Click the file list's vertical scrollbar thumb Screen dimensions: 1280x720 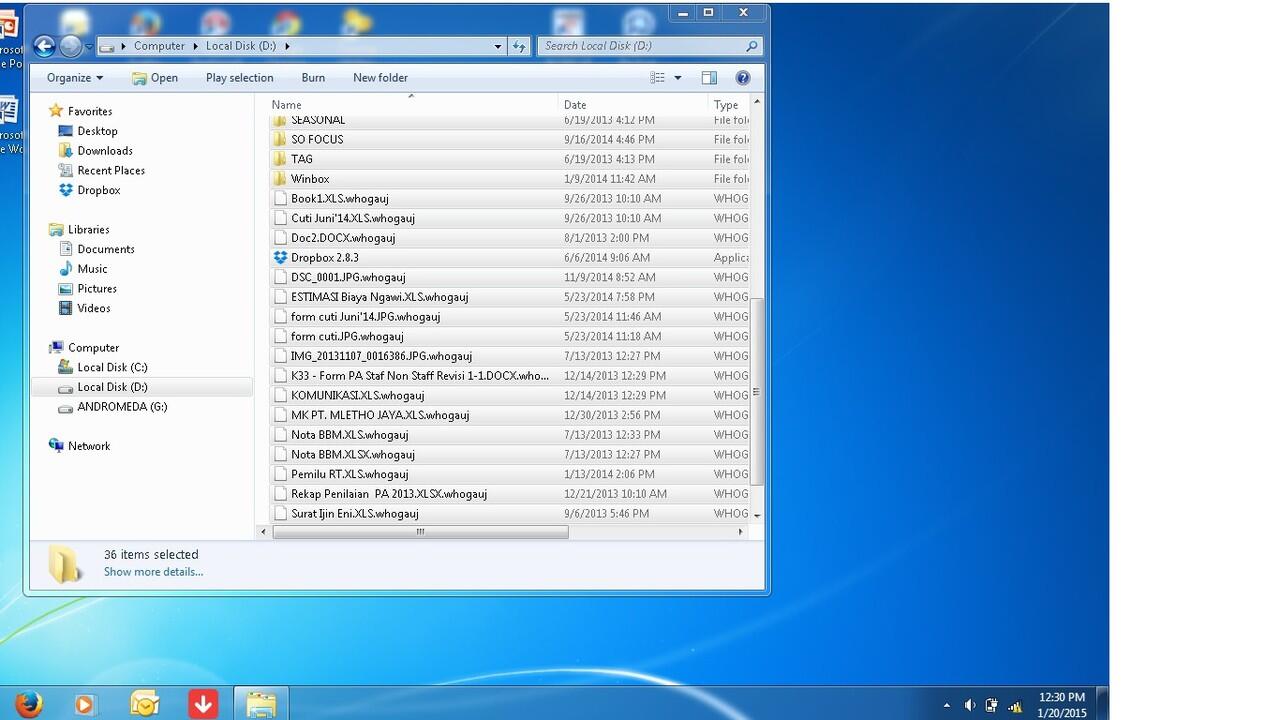756,392
